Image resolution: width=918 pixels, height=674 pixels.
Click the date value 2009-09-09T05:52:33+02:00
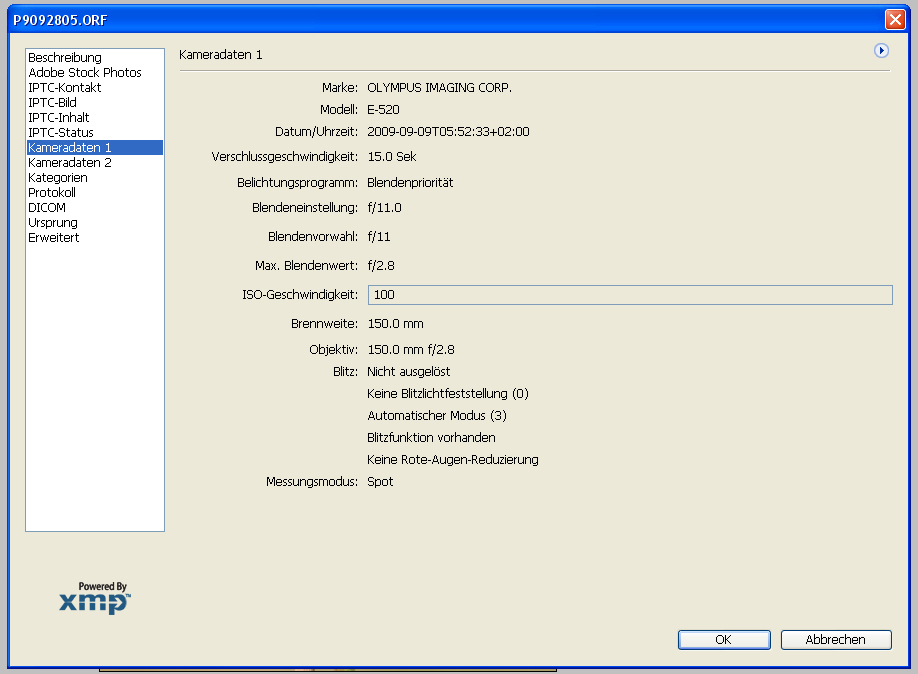(448, 132)
